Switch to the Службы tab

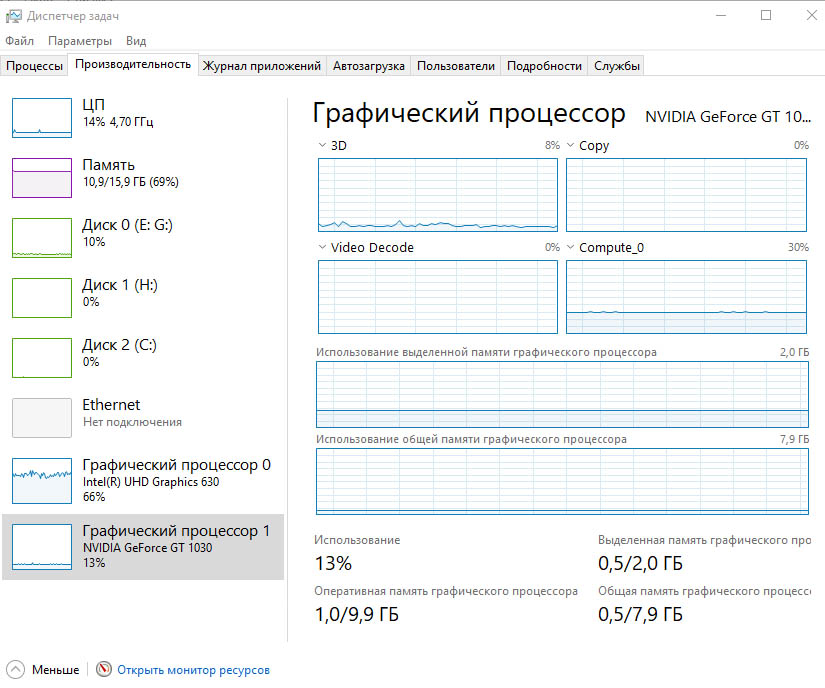[x=617, y=66]
